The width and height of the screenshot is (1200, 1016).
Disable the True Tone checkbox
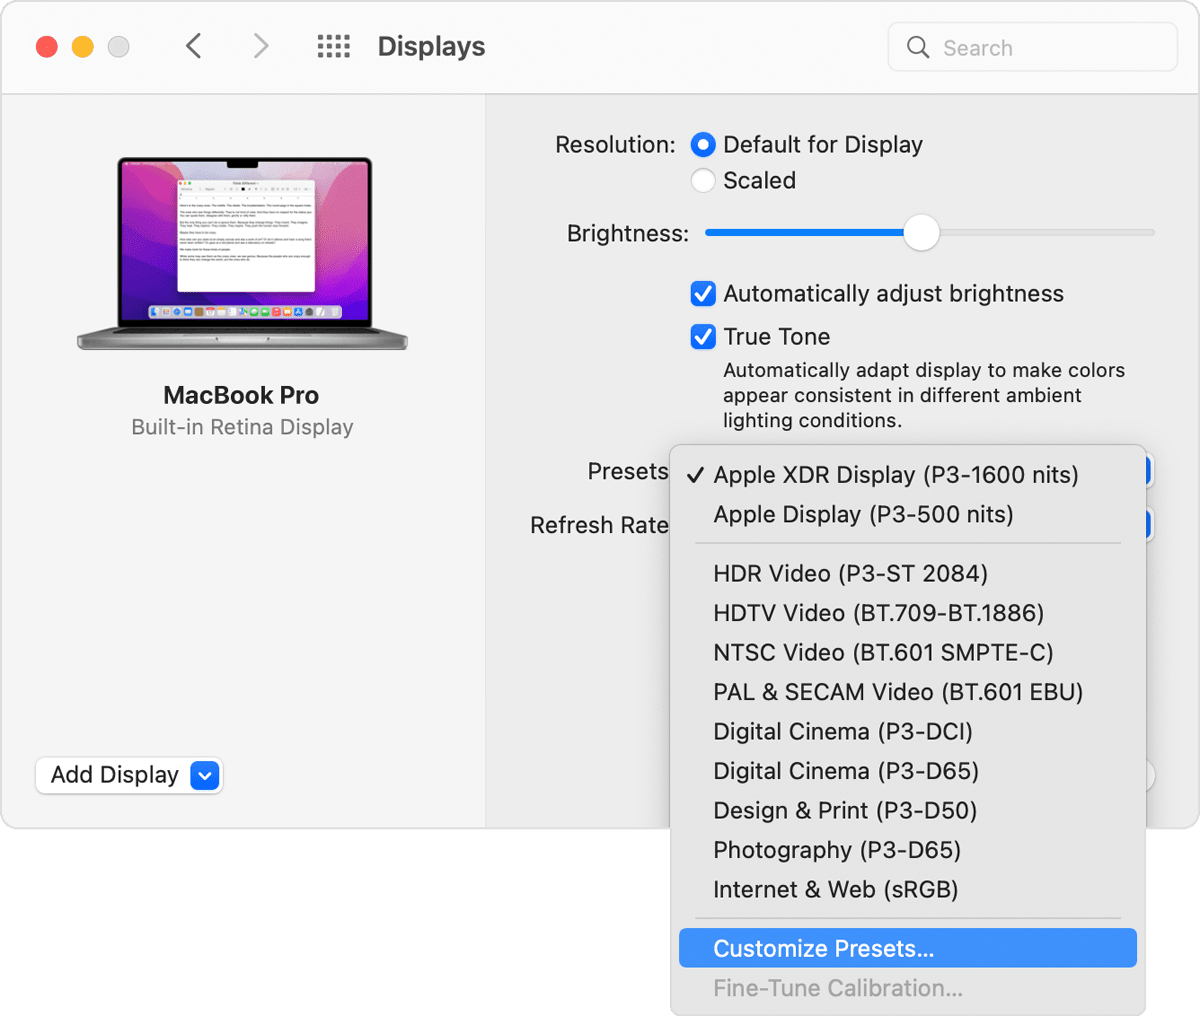(x=704, y=337)
